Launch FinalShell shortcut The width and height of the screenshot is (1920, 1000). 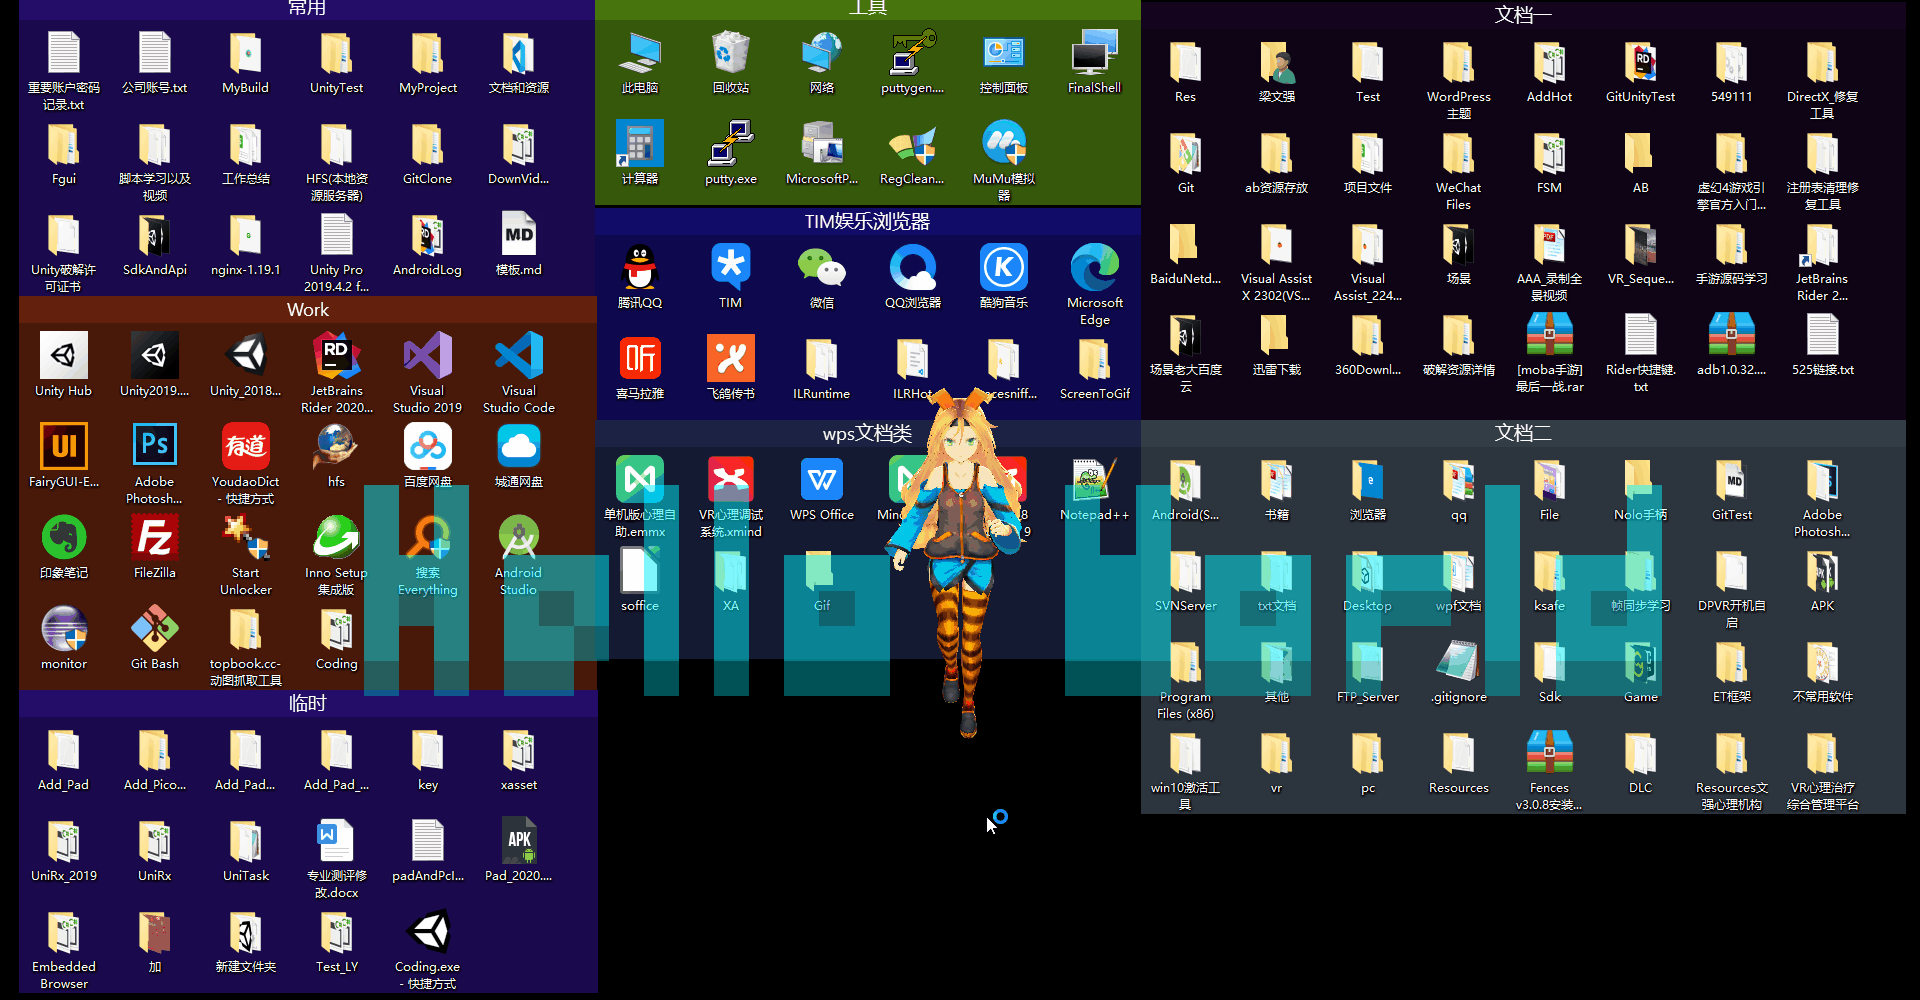click(1095, 62)
